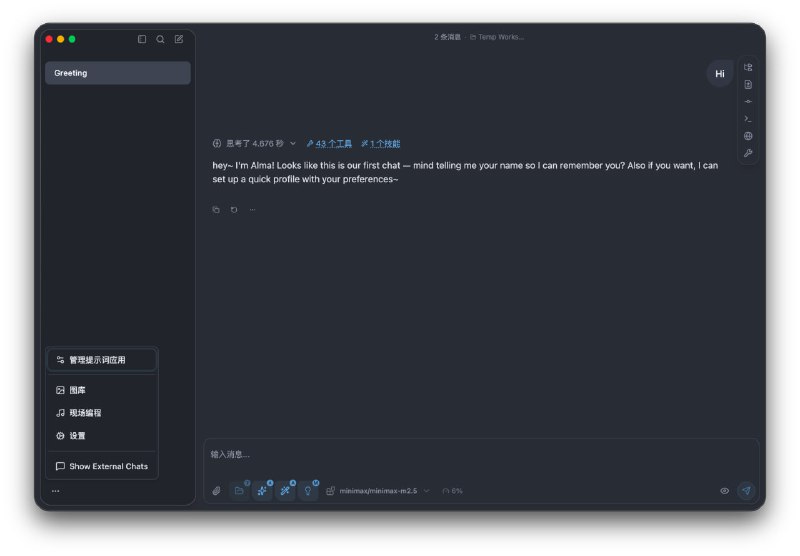Viewport: 800px width, 556px height.
Task: Click the Temp Works... workspace label in header
Action: pos(497,37)
